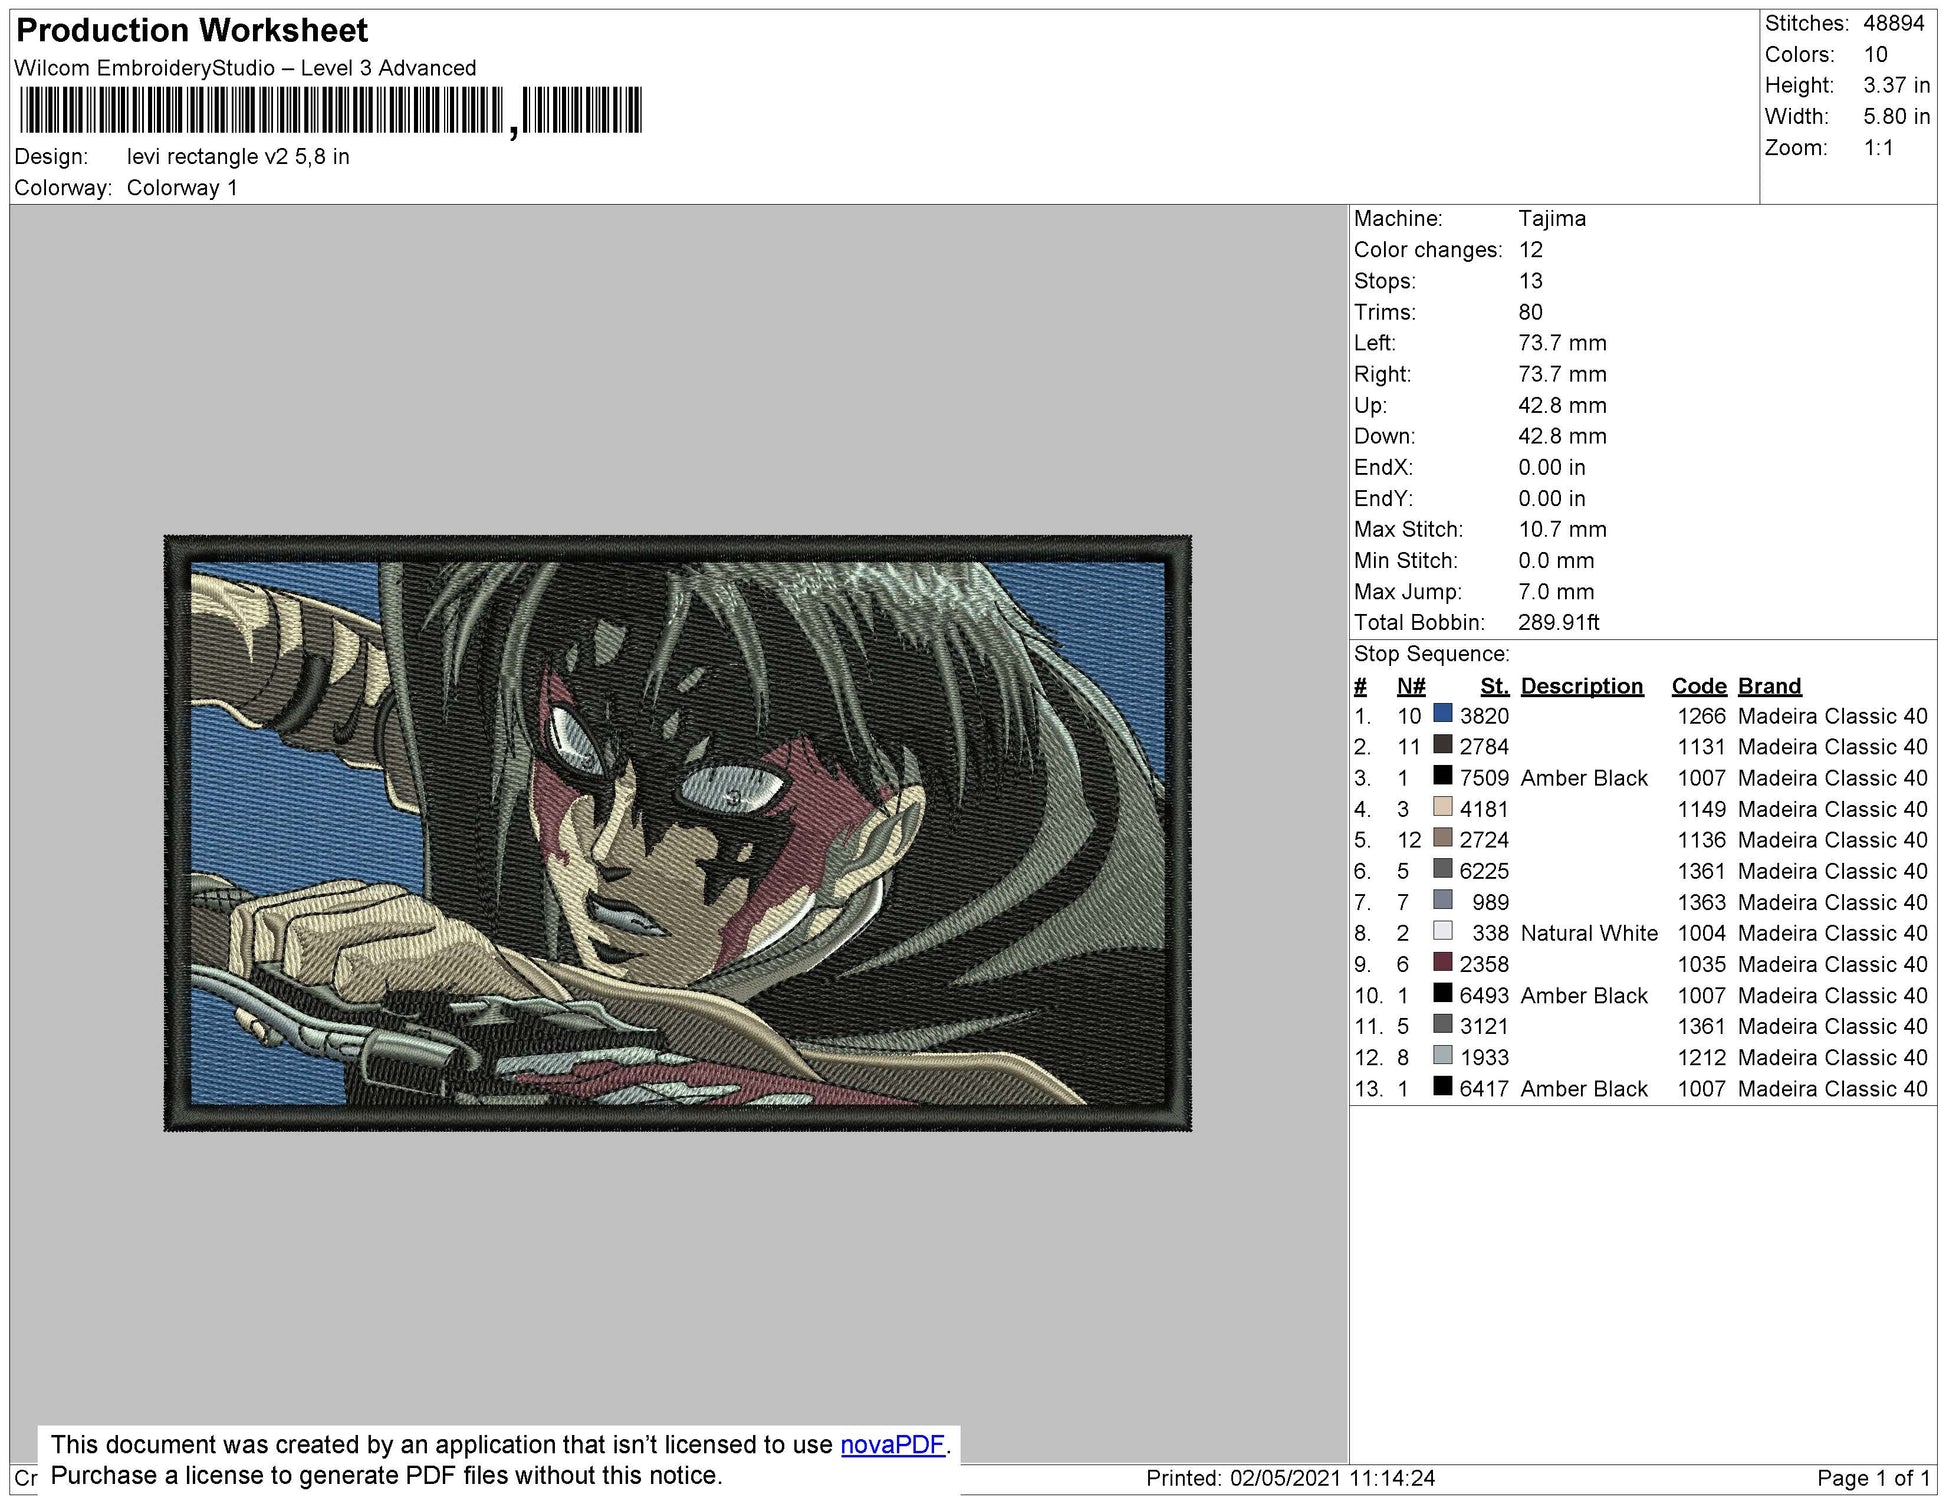Click the 'Page 1 of 1' footer text
The width and height of the screenshot is (1946, 1504).
pos(1872,1478)
